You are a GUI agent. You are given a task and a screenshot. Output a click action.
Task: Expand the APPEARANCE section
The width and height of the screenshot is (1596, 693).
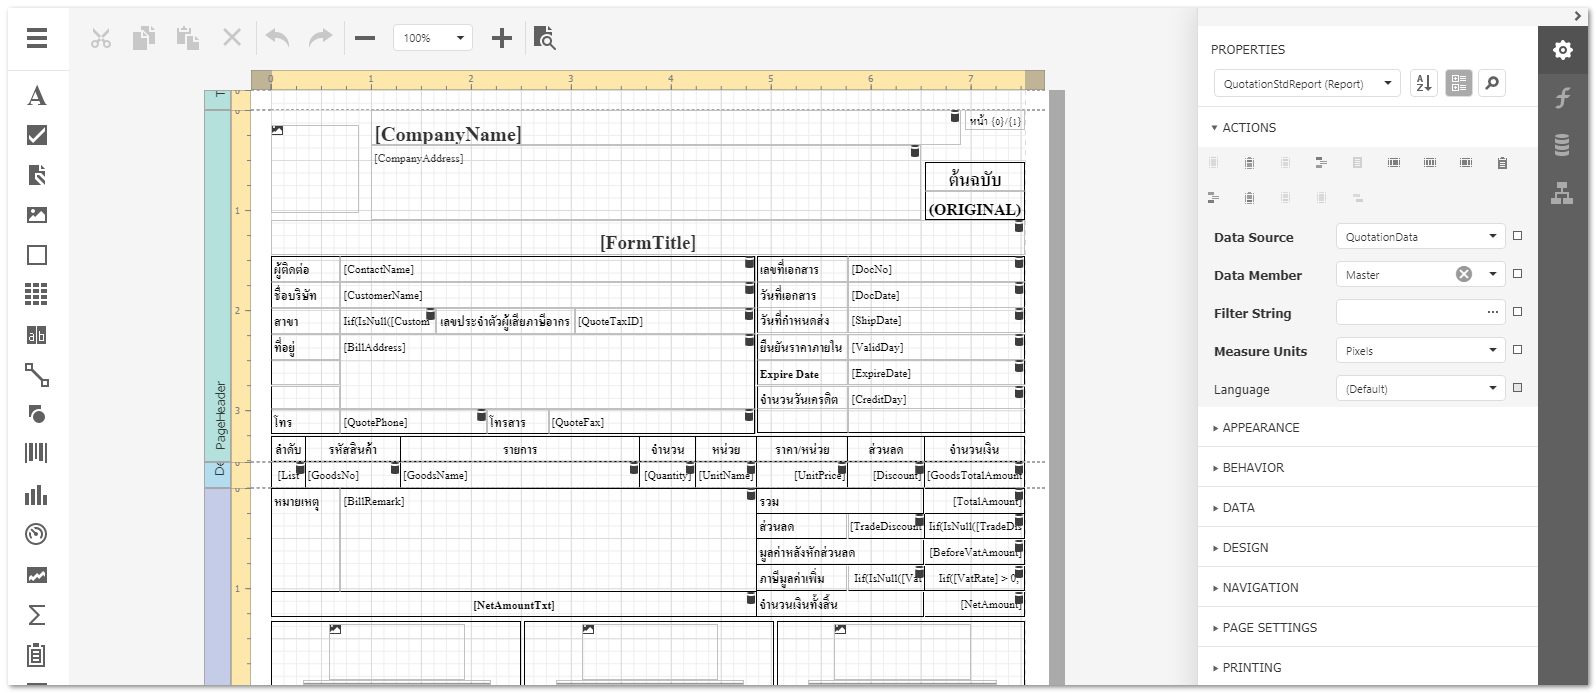1261,428
